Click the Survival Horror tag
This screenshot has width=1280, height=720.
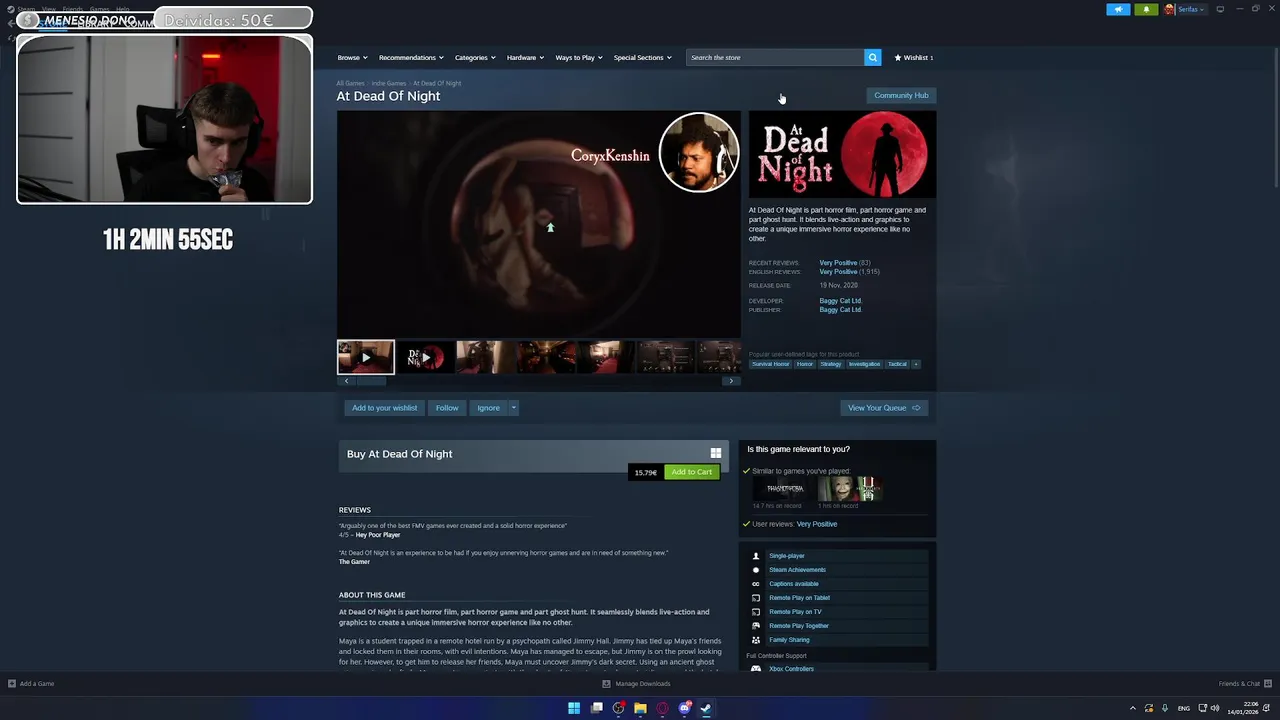[x=771, y=364]
